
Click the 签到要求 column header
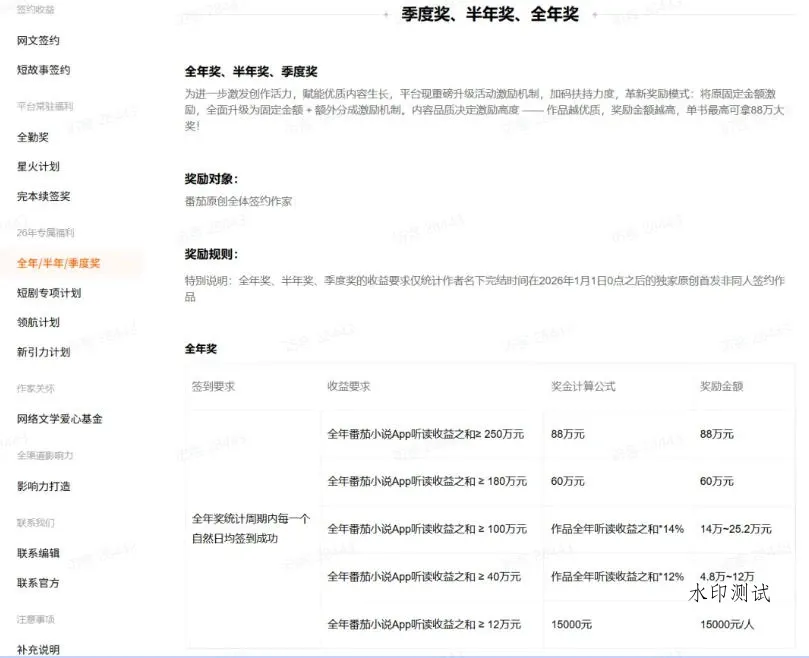point(213,386)
